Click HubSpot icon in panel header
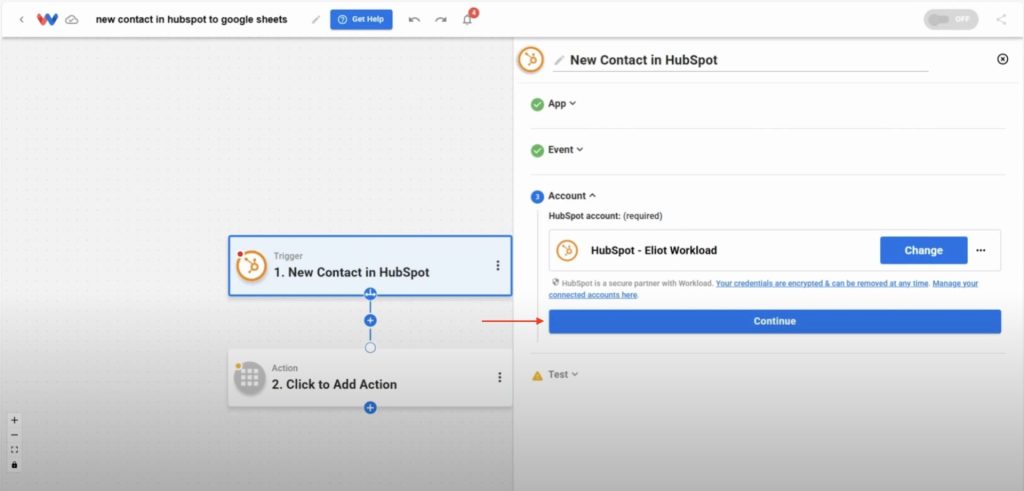1024x491 pixels. pyautogui.click(x=531, y=59)
